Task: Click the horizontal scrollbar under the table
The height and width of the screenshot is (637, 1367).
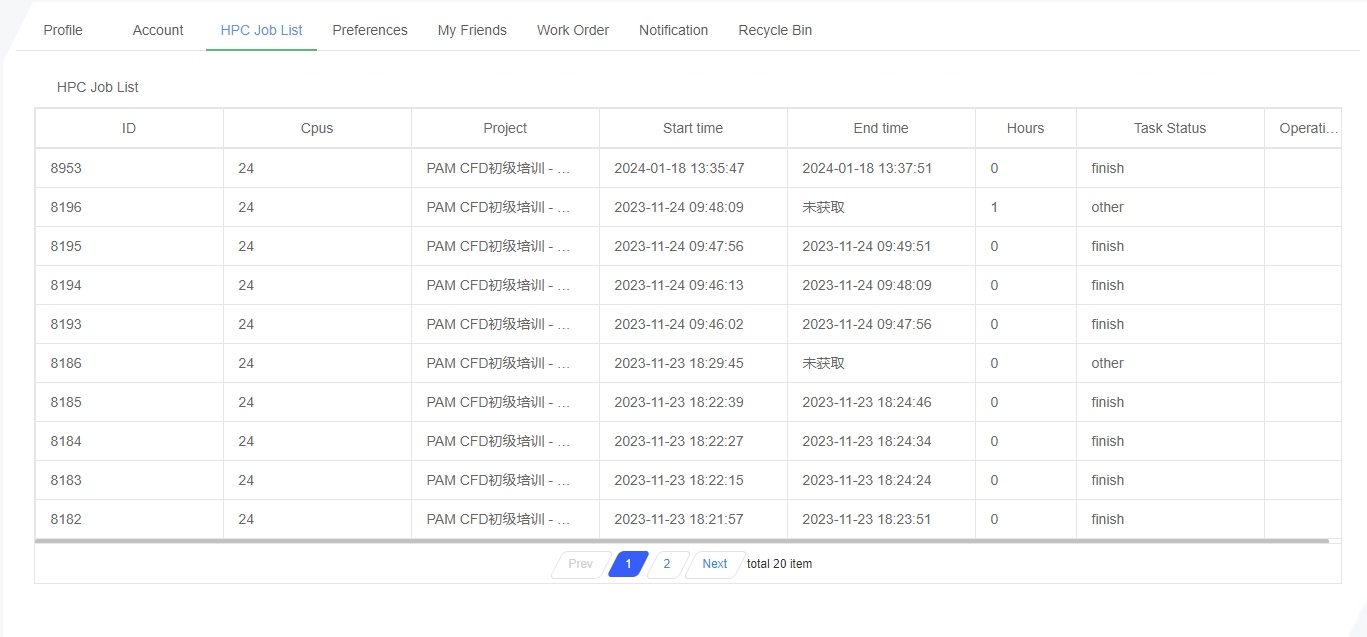Action: tap(682, 541)
